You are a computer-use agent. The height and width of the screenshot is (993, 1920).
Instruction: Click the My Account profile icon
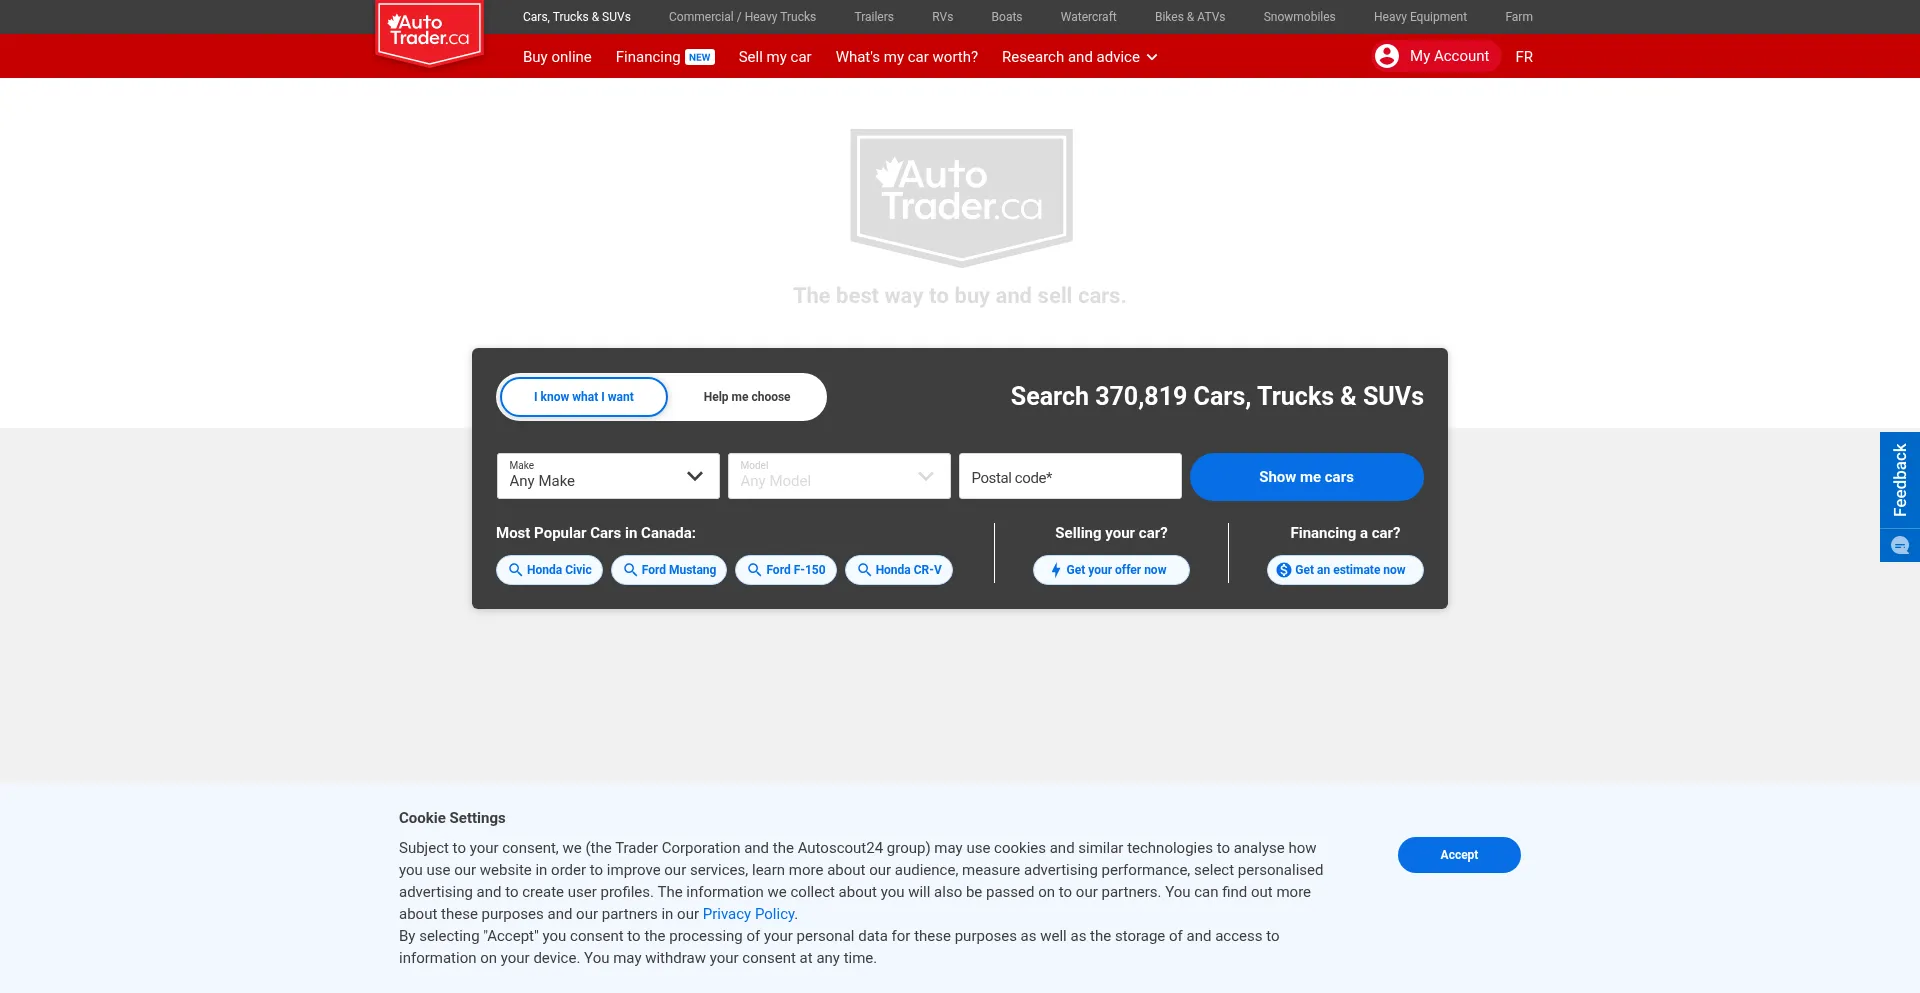coord(1386,56)
